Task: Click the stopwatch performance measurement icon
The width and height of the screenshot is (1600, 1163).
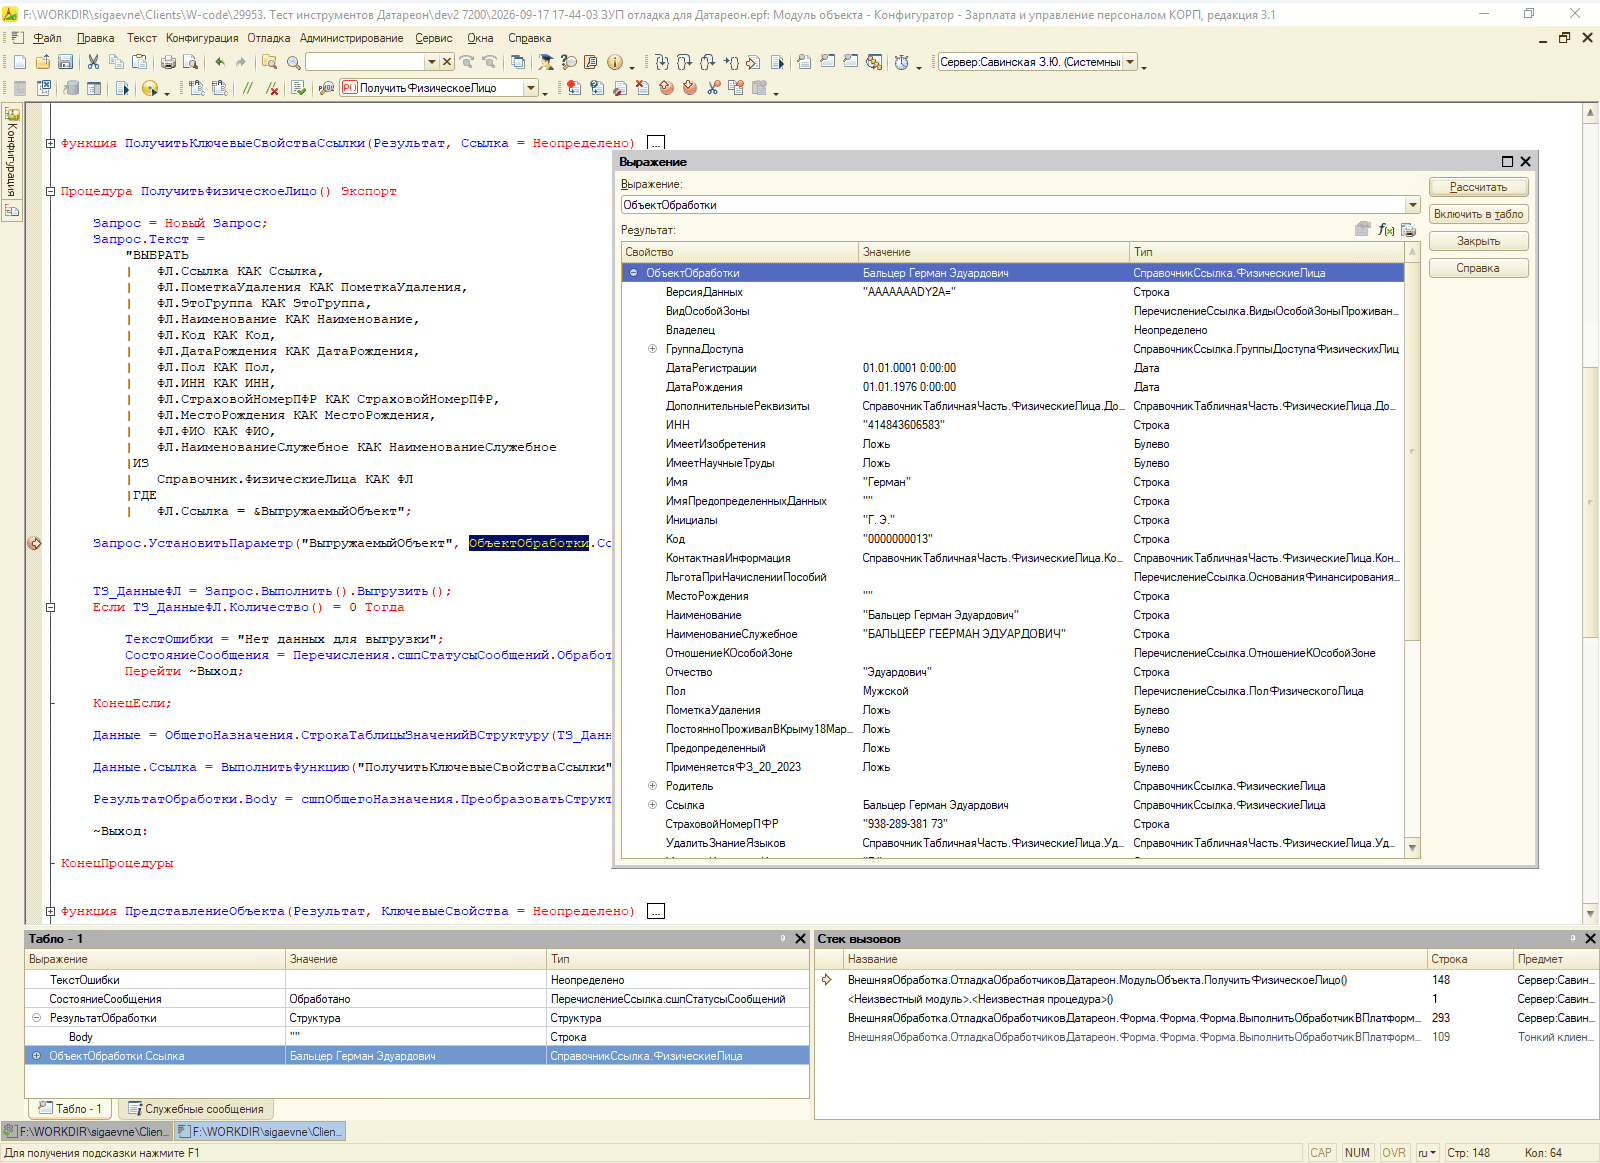Action: point(902,62)
